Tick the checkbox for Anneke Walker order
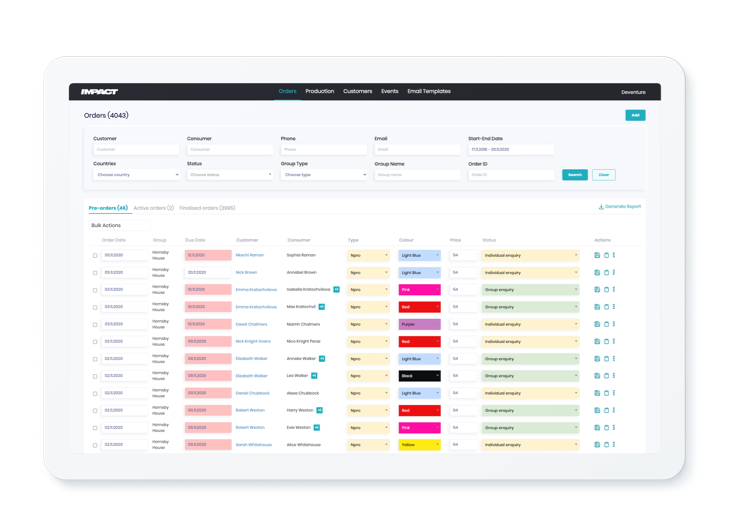Viewport: 730px width, 530px height. [95, 359]
